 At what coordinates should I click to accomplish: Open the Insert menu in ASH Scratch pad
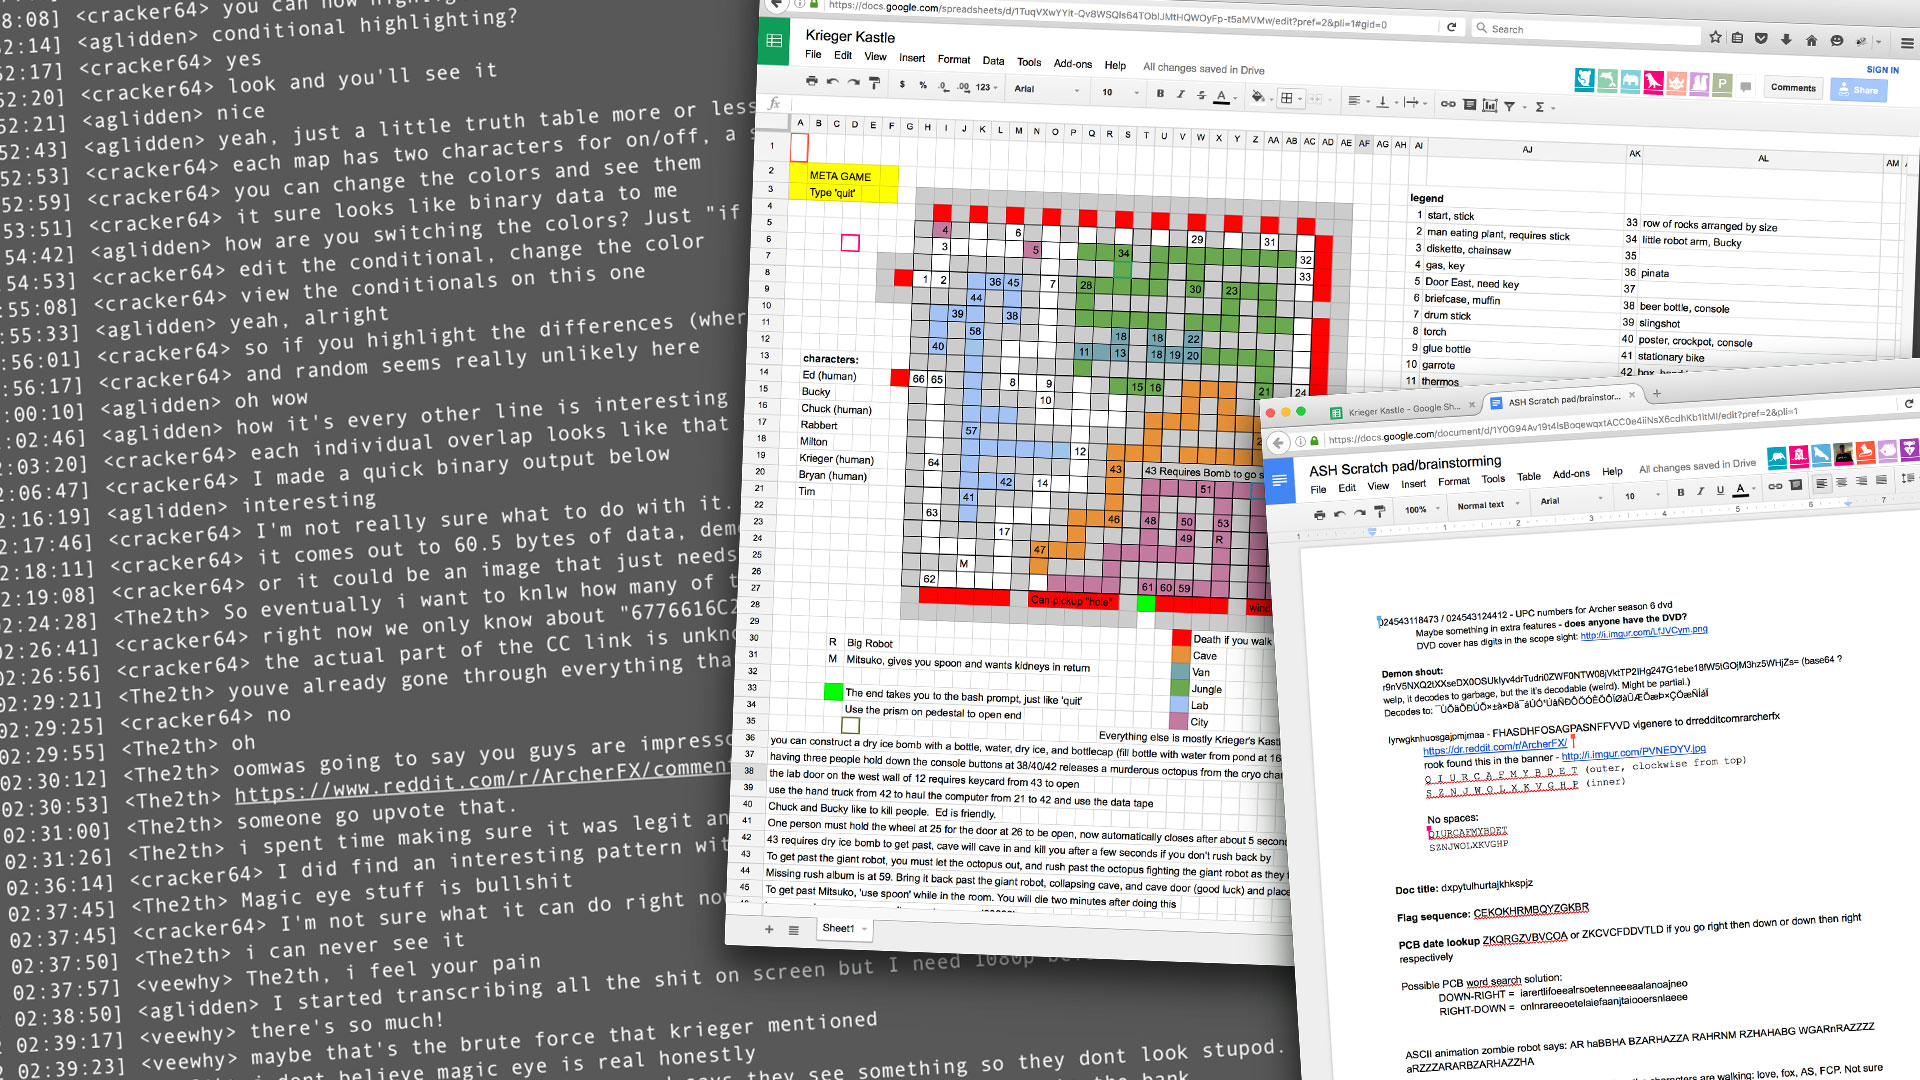pyautogui.click(x=1413, y=484)
